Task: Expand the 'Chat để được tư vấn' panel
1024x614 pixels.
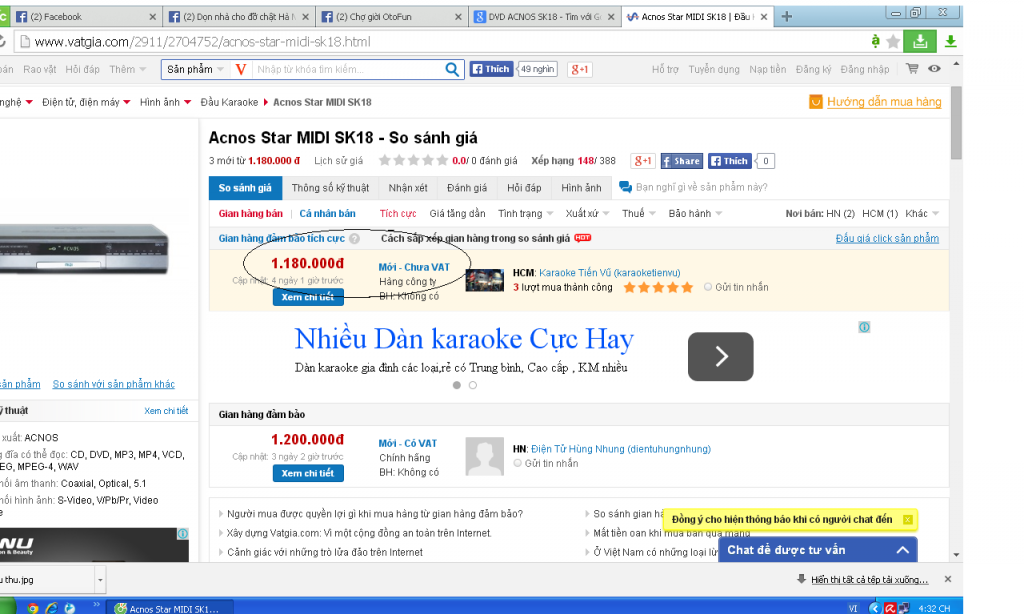Action: coord(901,550)
